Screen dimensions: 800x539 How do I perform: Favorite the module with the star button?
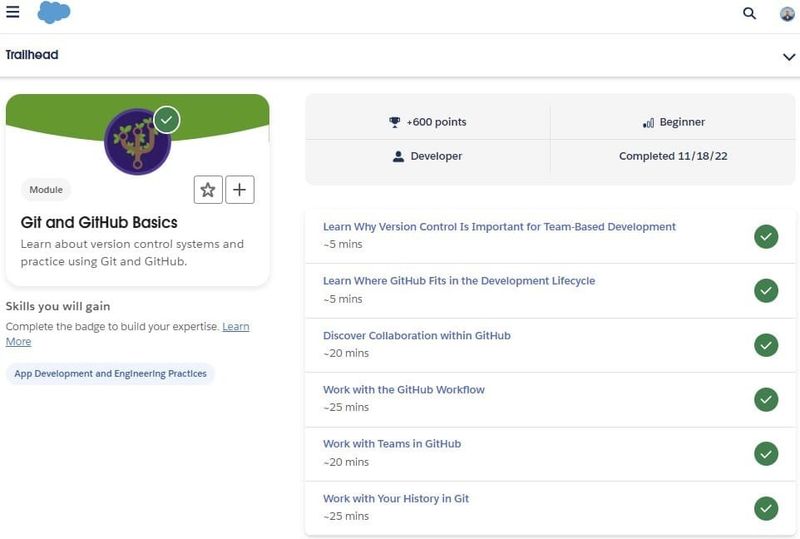[x=208, y=190]
